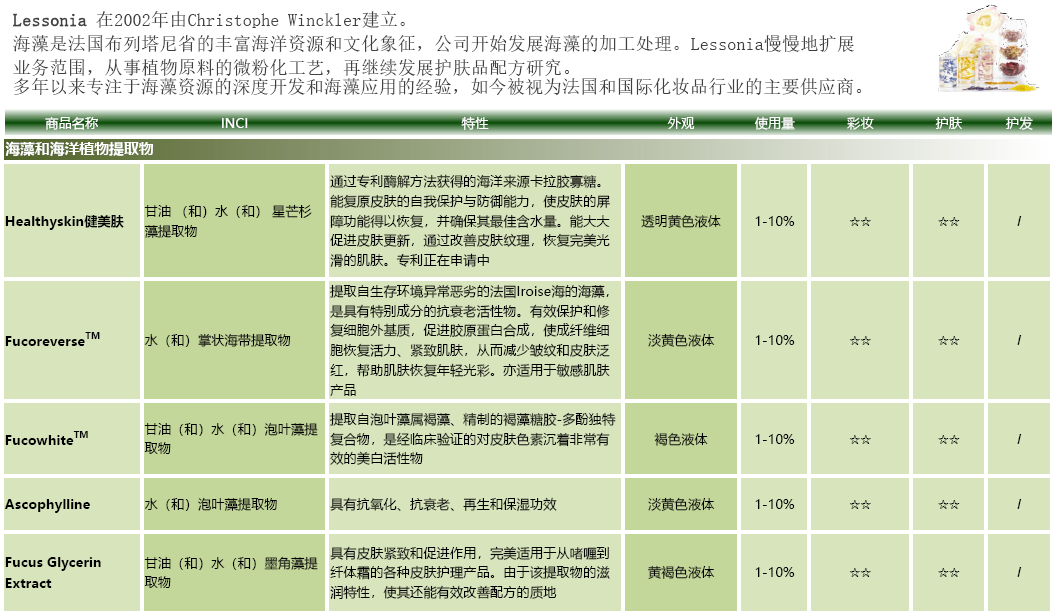The image size is (1052, 615).
Task: Select the 透明黄色液体 appearance cell
Action: click(x=680, y=221)
